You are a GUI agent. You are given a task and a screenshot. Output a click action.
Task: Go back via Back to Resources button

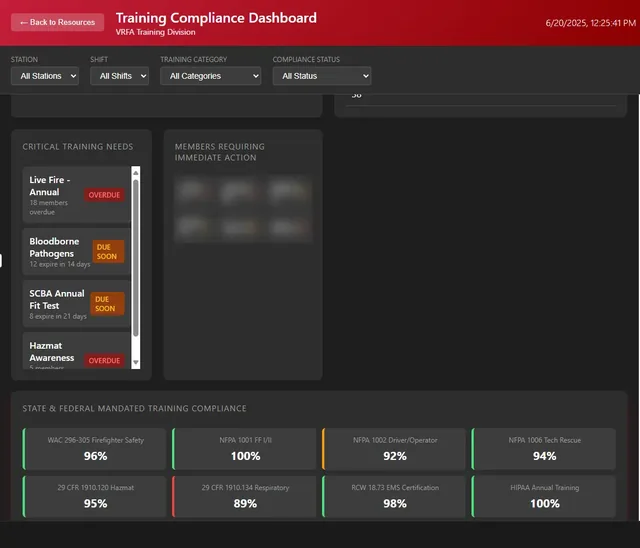click(x=57, y=22)
